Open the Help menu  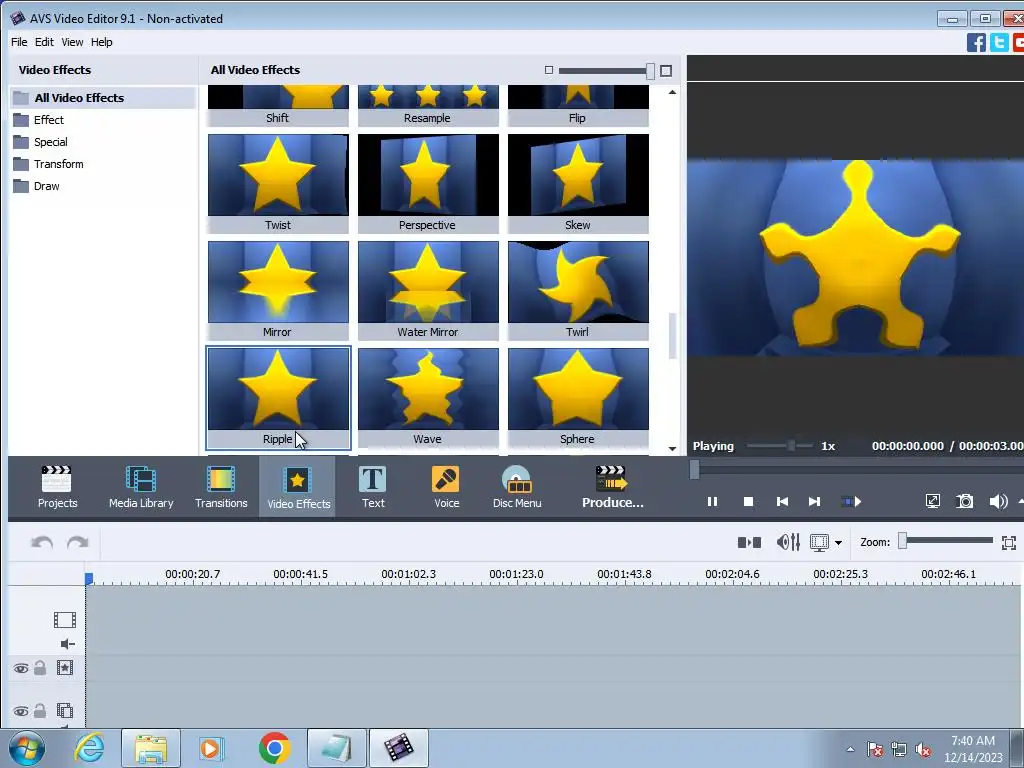(101, 42)
